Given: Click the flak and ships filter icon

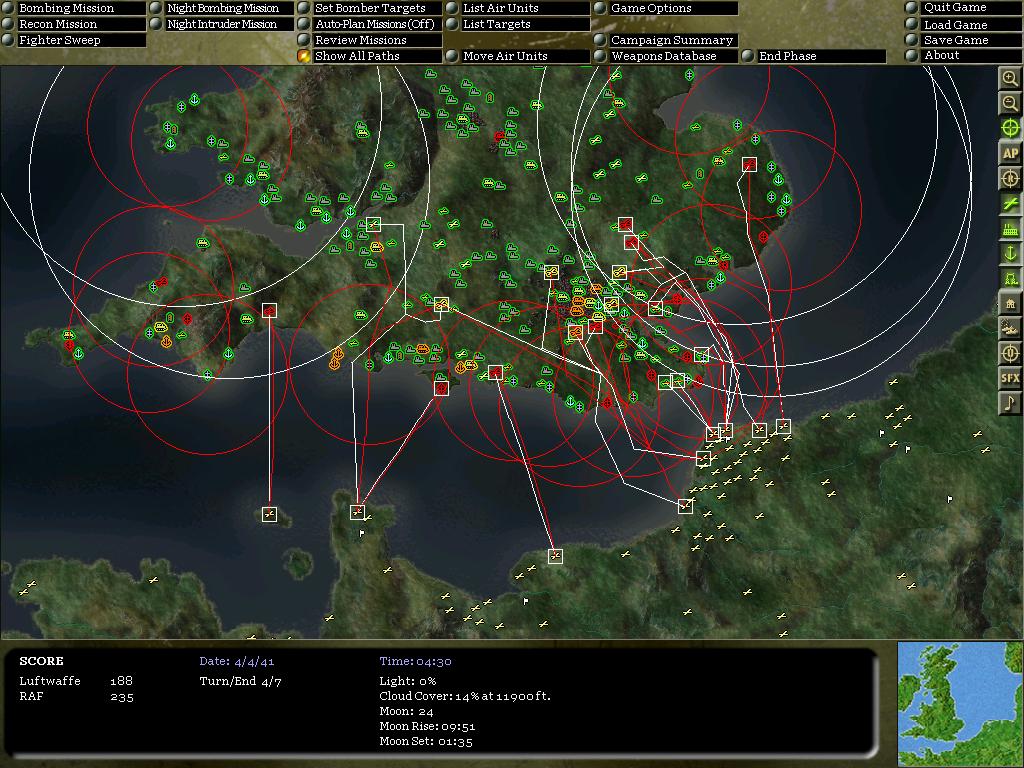Looking at the screenshot, I should pos(1010,328).
